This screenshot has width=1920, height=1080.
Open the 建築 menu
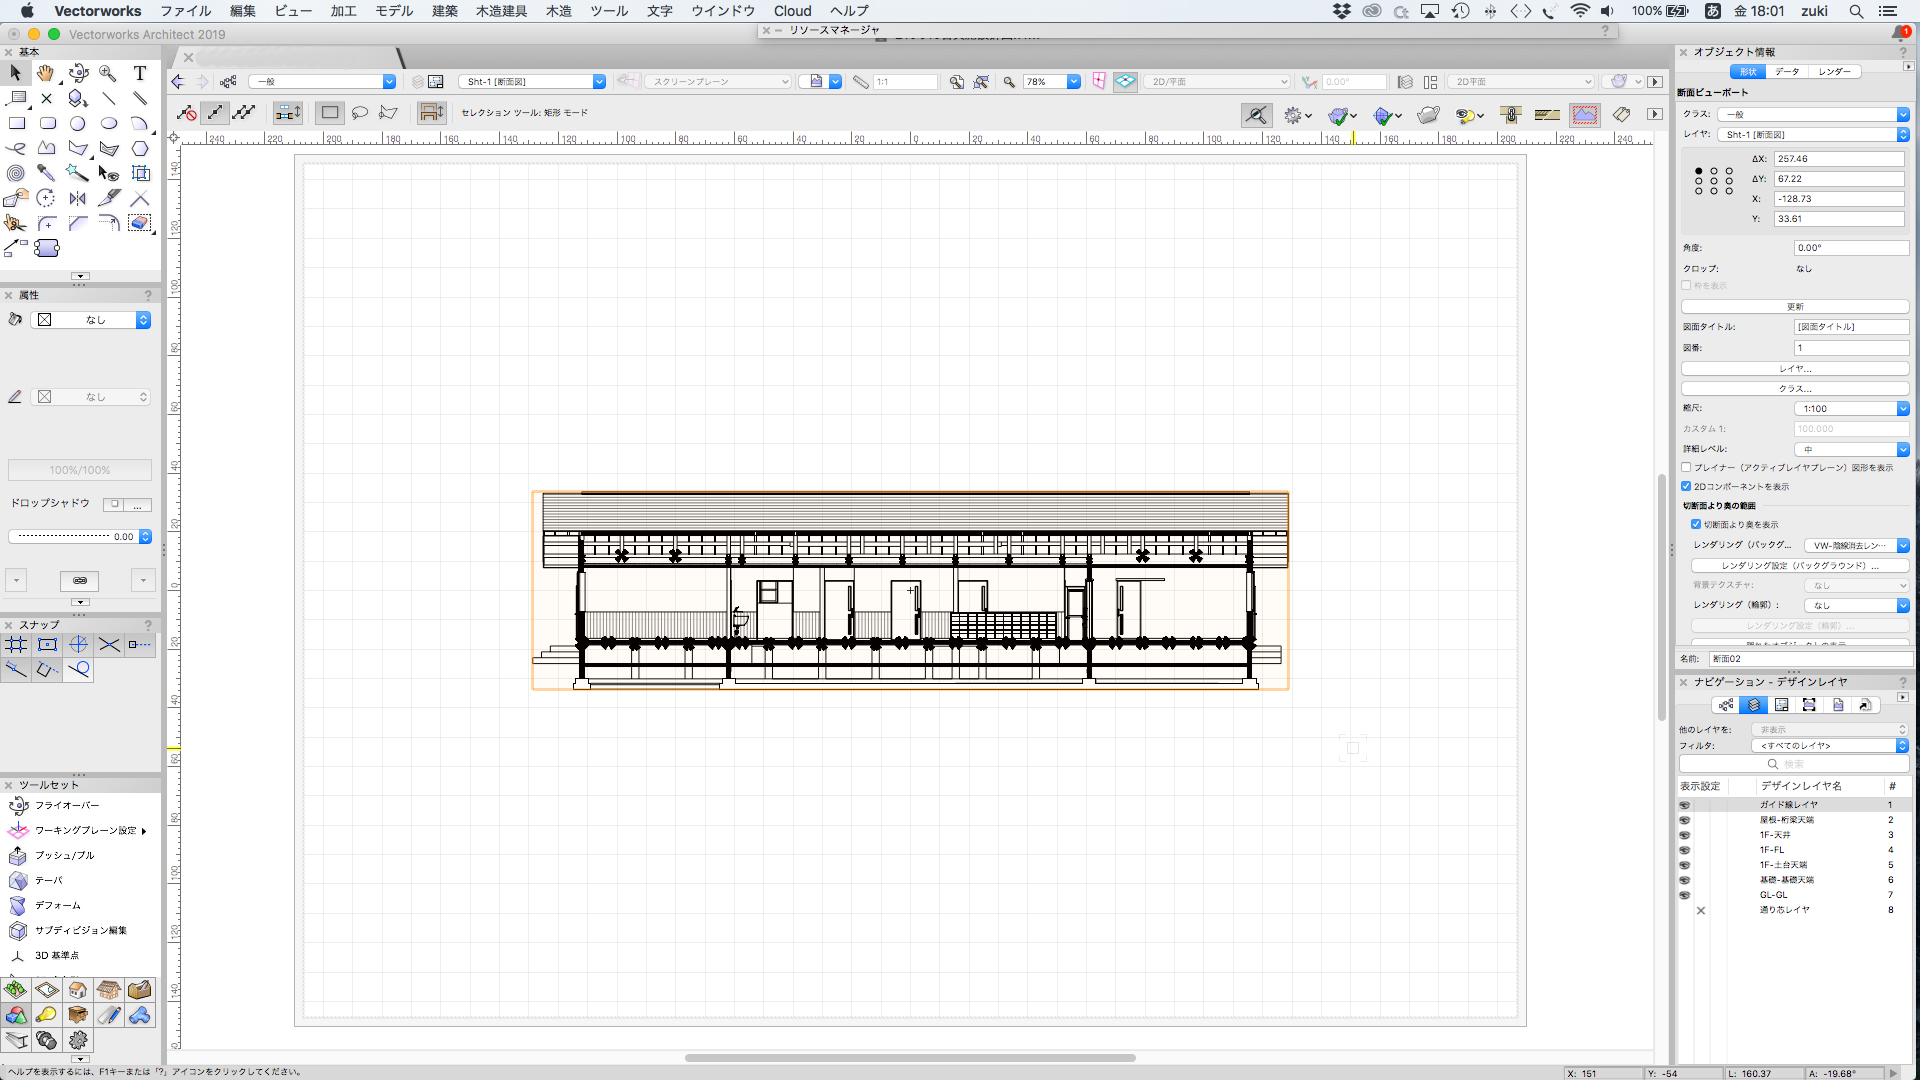coord(445,11)
